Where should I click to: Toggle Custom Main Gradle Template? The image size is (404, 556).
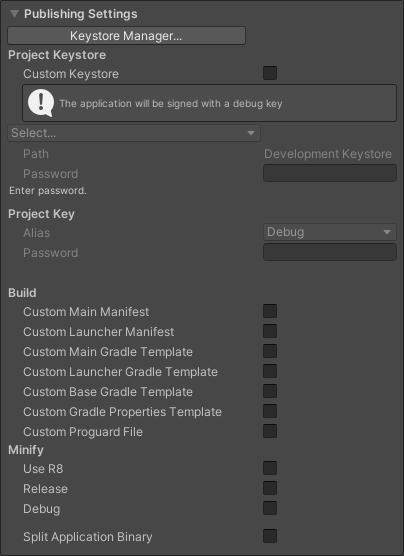[270, 351]
